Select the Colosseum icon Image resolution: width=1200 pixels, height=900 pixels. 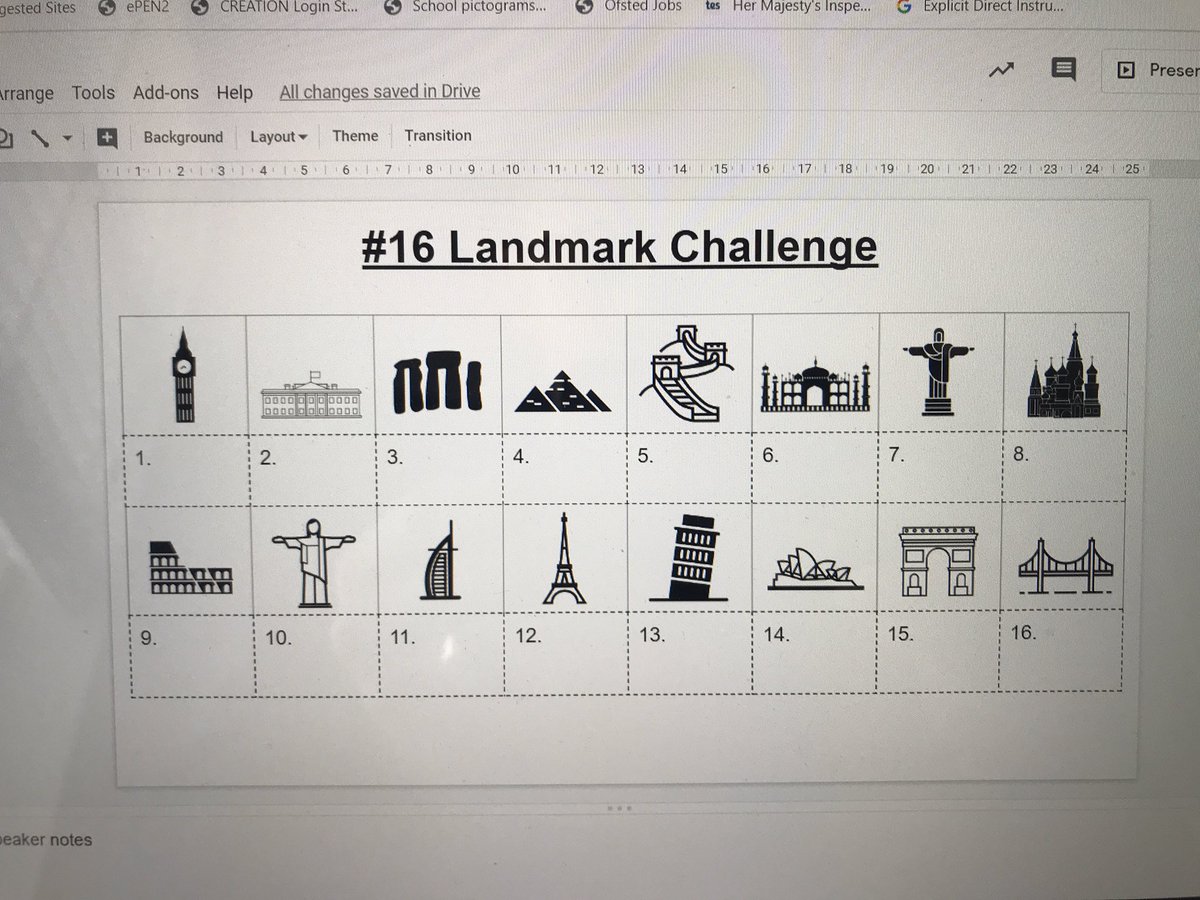point(191,567)
